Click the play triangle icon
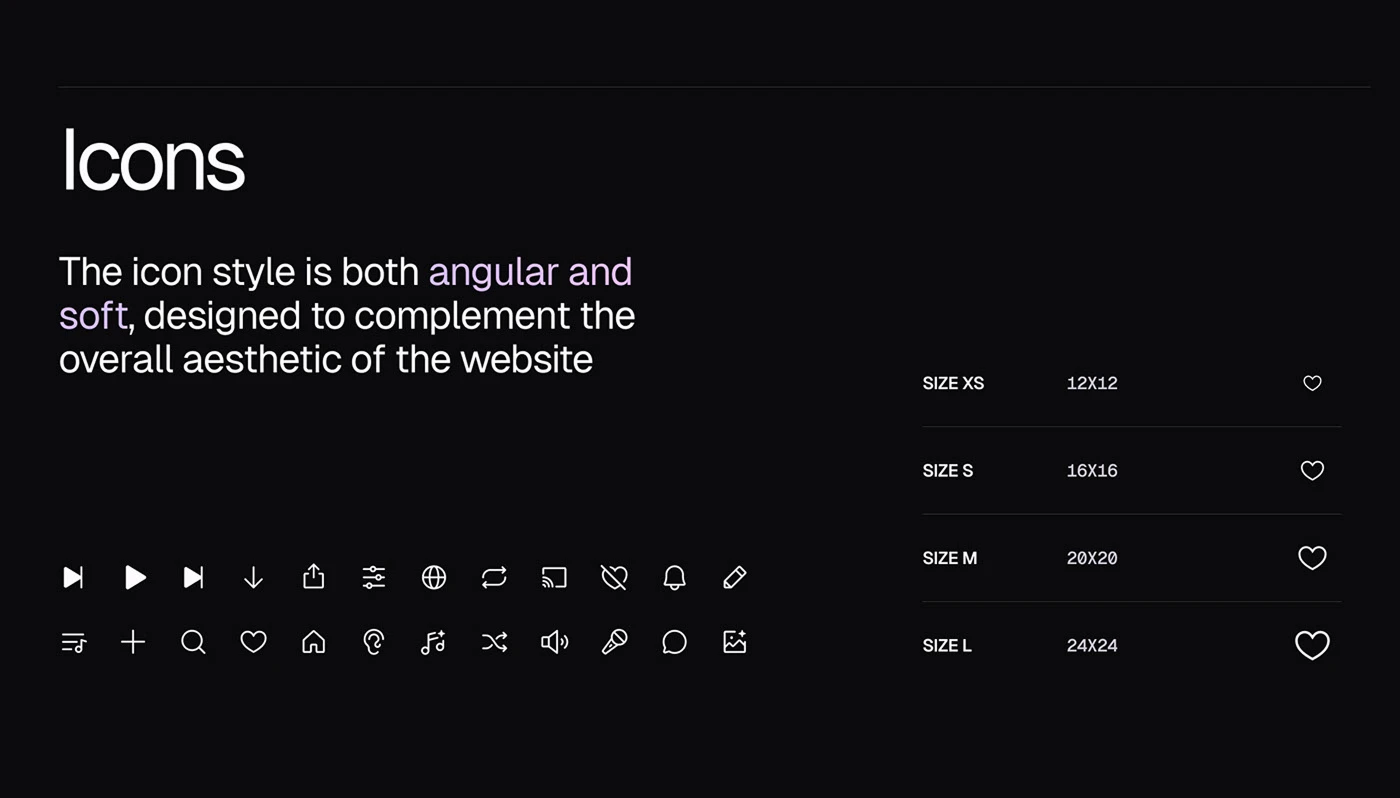Image resolution: width=1400 pixels, height=798 pixels. coord(135,577)
